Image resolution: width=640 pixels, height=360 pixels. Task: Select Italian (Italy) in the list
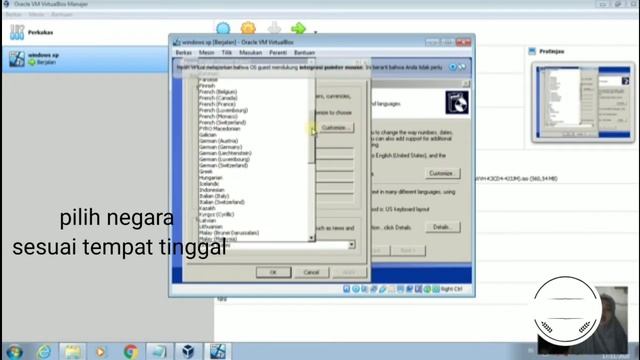click(x=214, y=196)
